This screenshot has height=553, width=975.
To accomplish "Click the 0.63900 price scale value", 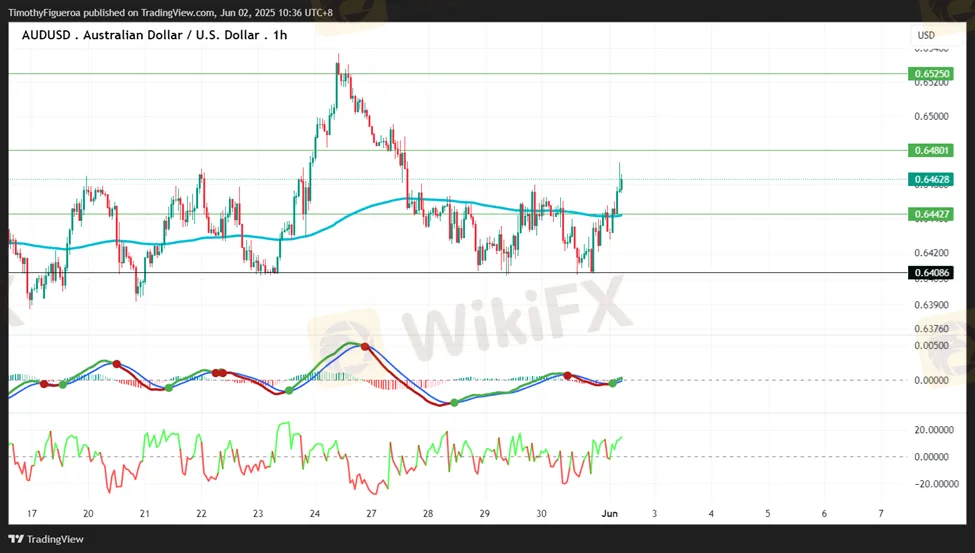I will click(x=930, y=305).
